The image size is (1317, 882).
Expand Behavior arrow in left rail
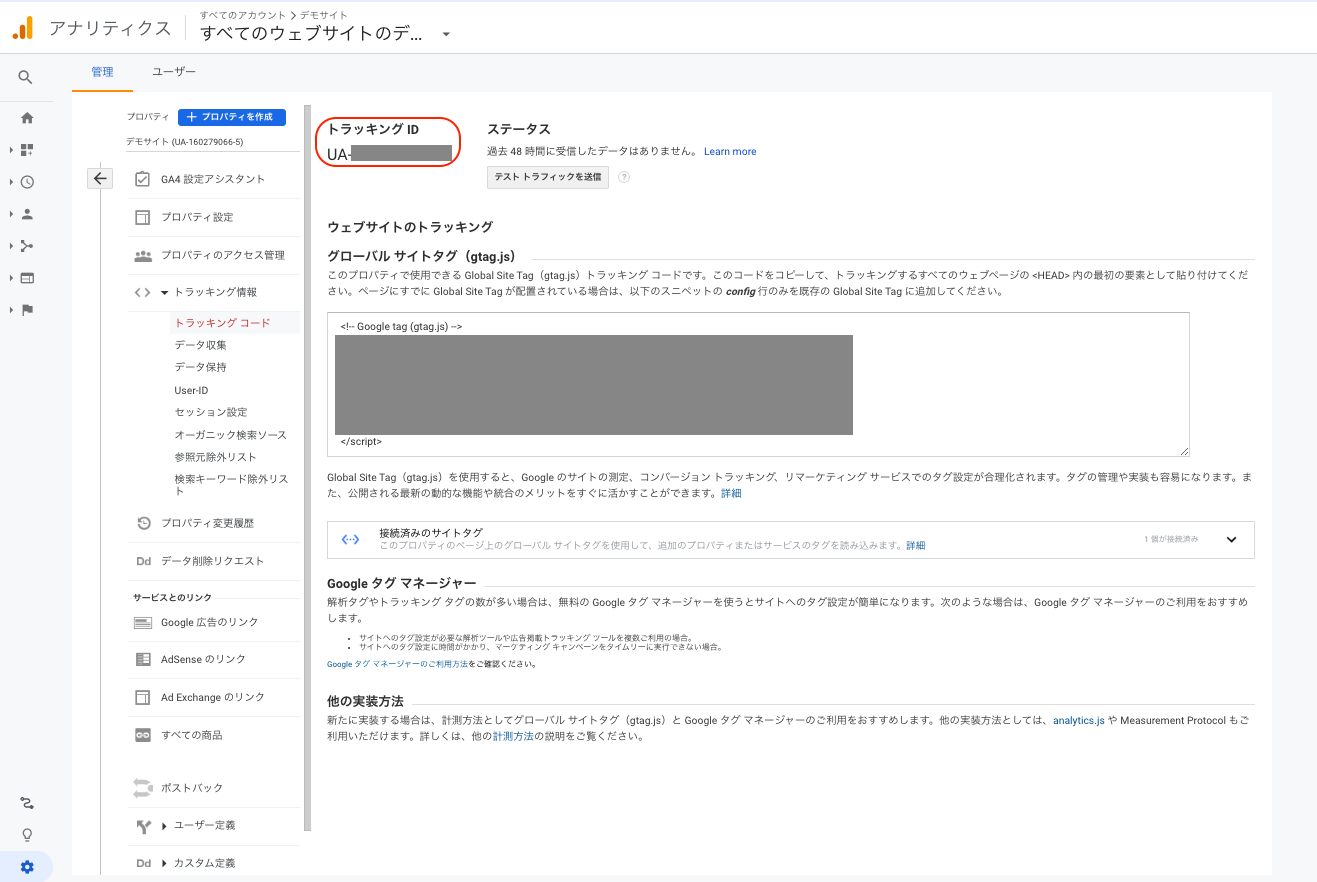point(11,278)
